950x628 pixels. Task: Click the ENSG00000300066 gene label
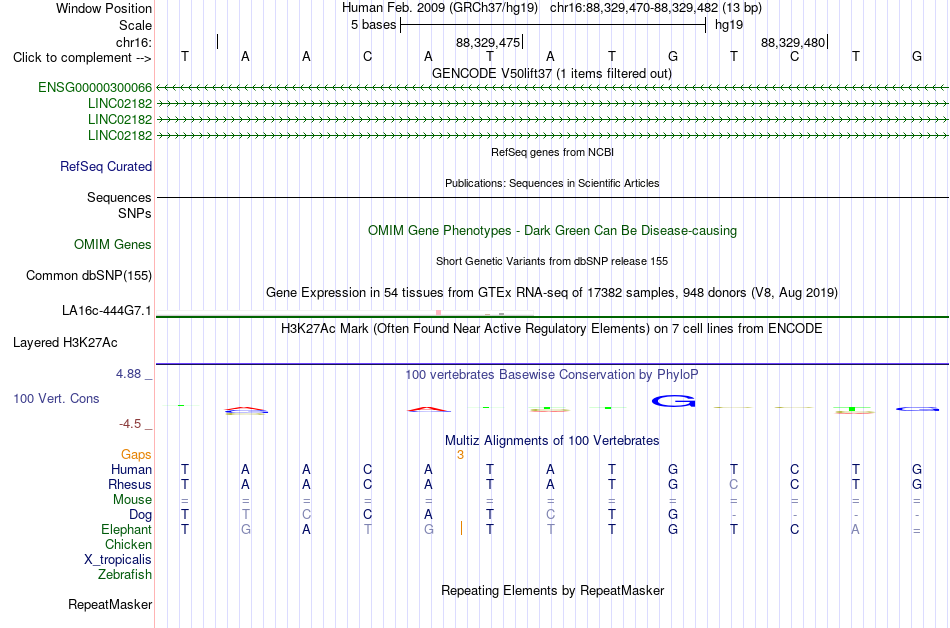tap(95, 88)
